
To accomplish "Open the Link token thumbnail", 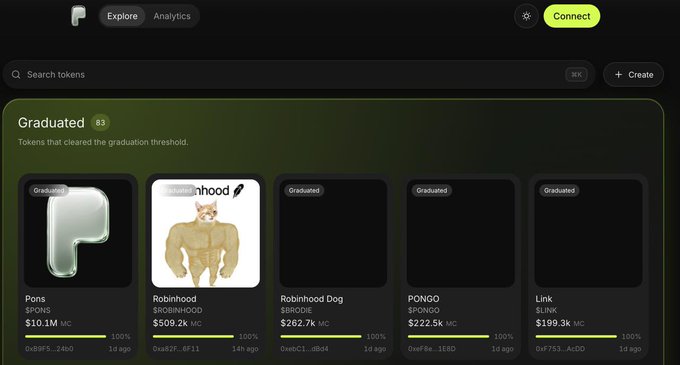I will pyautogui.click(x=588, y=233).
